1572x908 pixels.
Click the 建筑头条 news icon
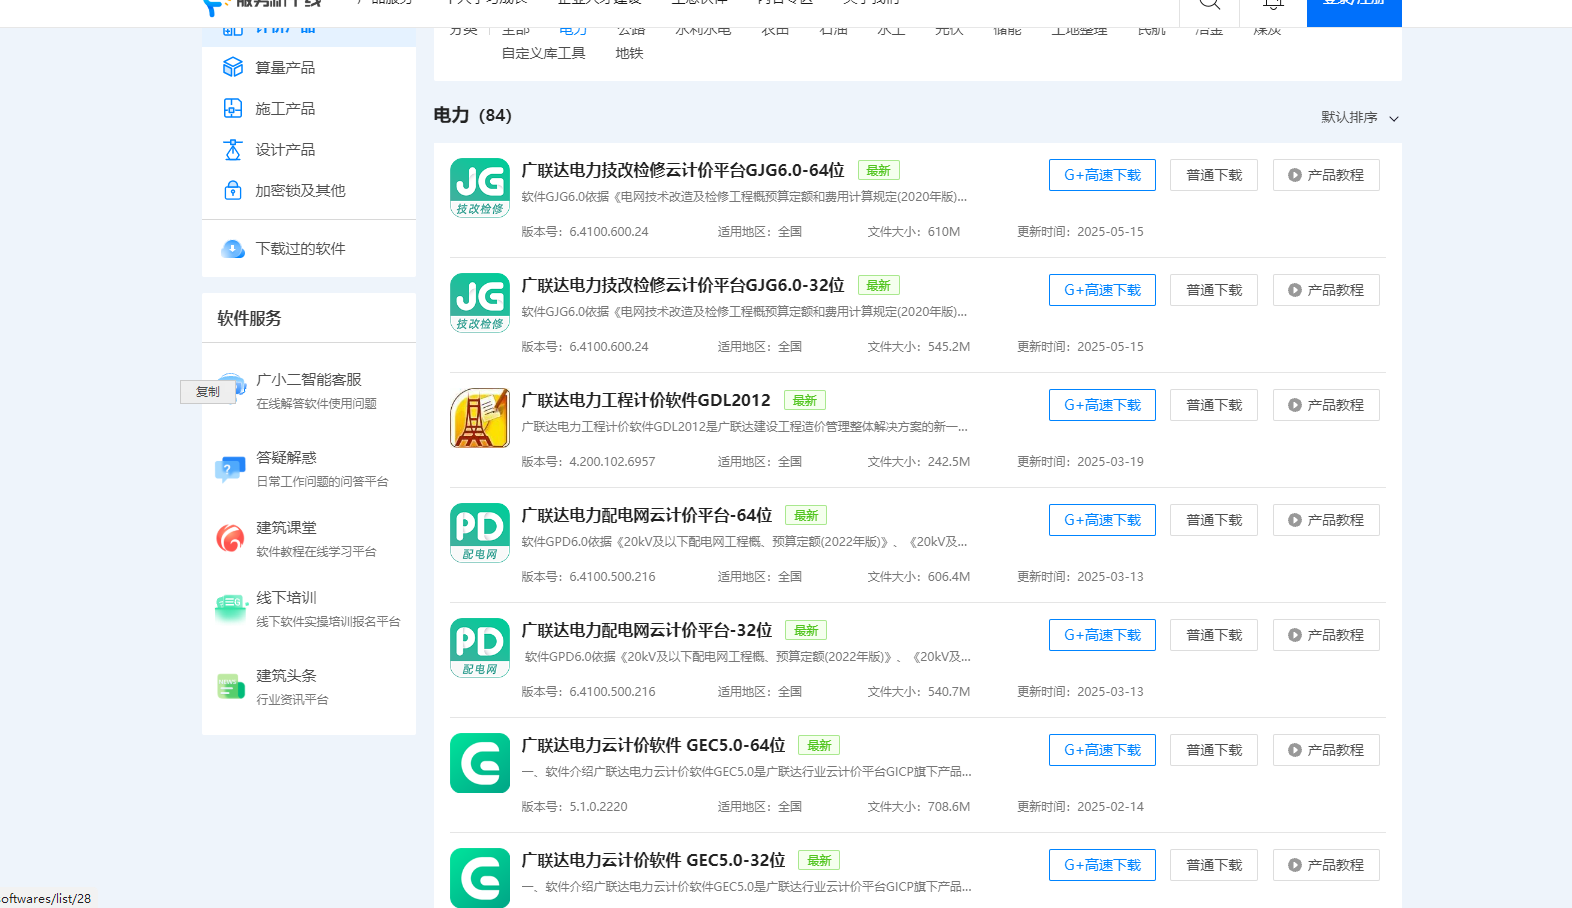(231, 686)
